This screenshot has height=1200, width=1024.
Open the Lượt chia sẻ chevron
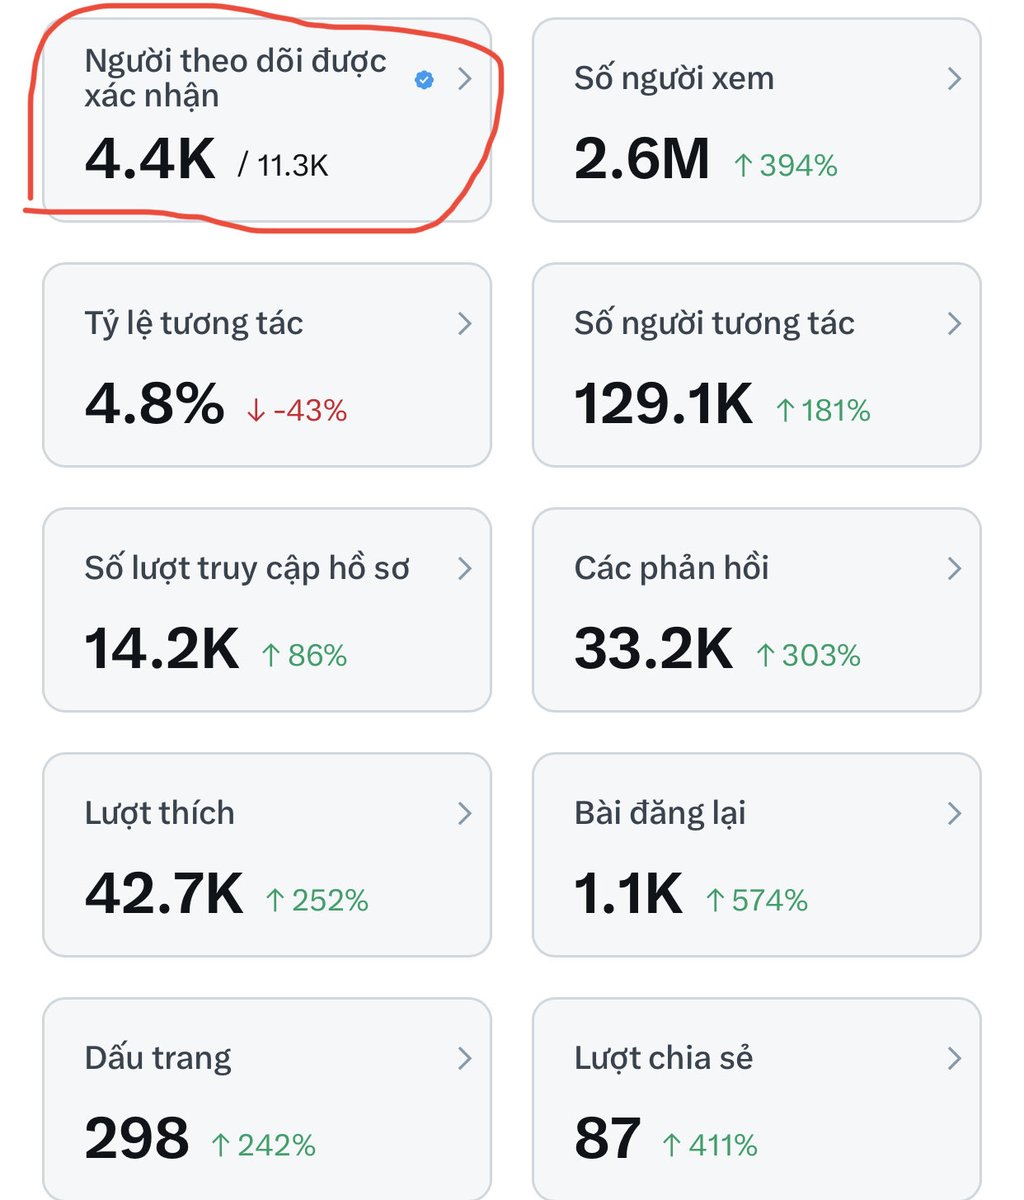pos(954,1059)
